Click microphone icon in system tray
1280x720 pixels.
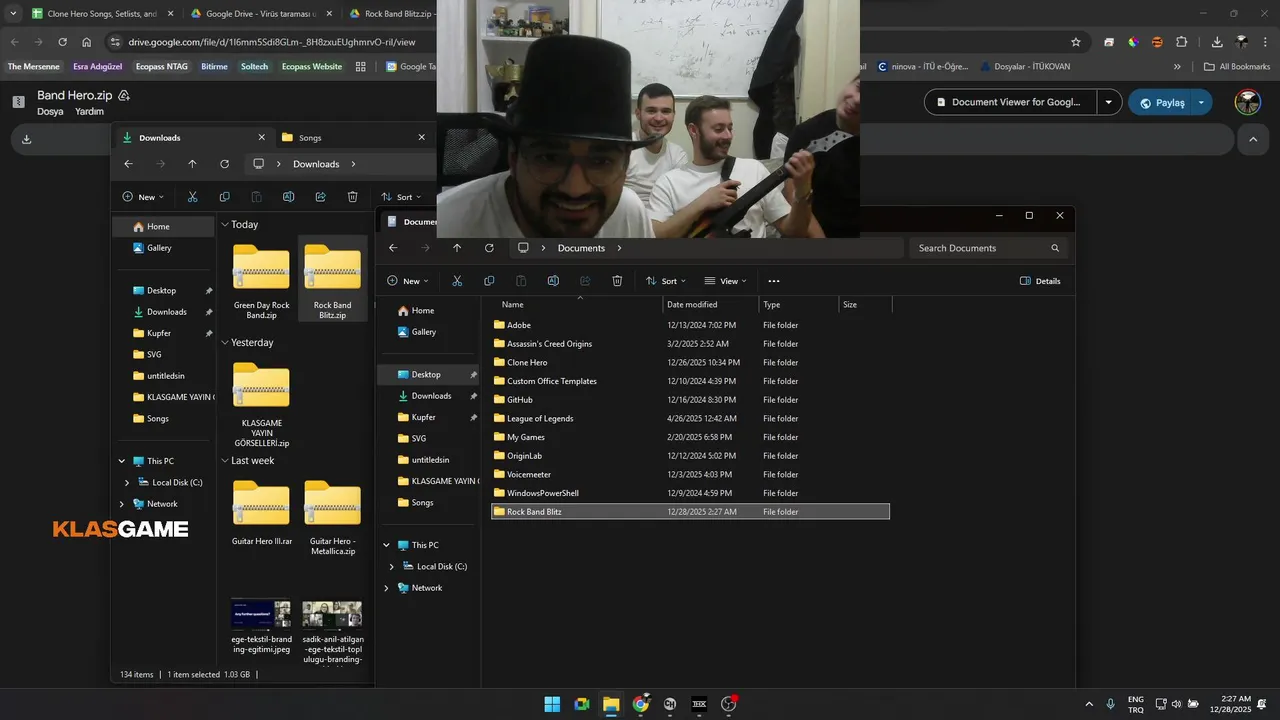coord(1110,704)
